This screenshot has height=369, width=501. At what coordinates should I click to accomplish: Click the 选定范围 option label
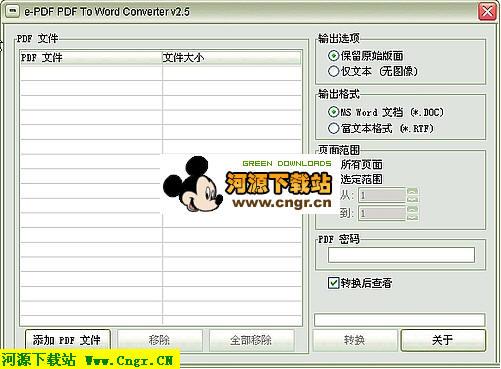(x=361, y=179)
